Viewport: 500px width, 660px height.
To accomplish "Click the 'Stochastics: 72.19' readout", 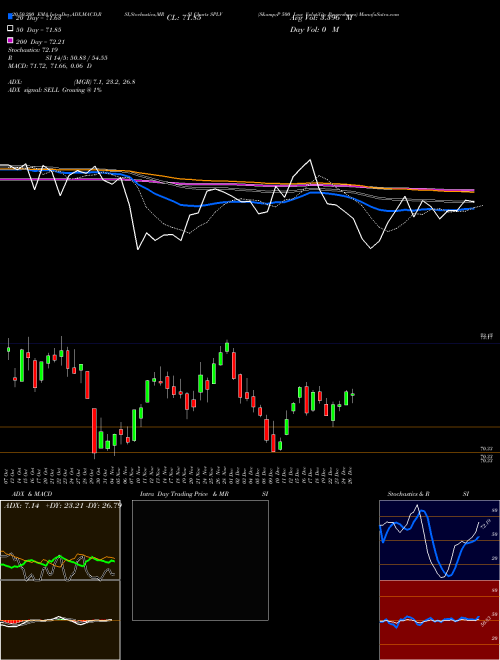I will [x=33, y=50].
